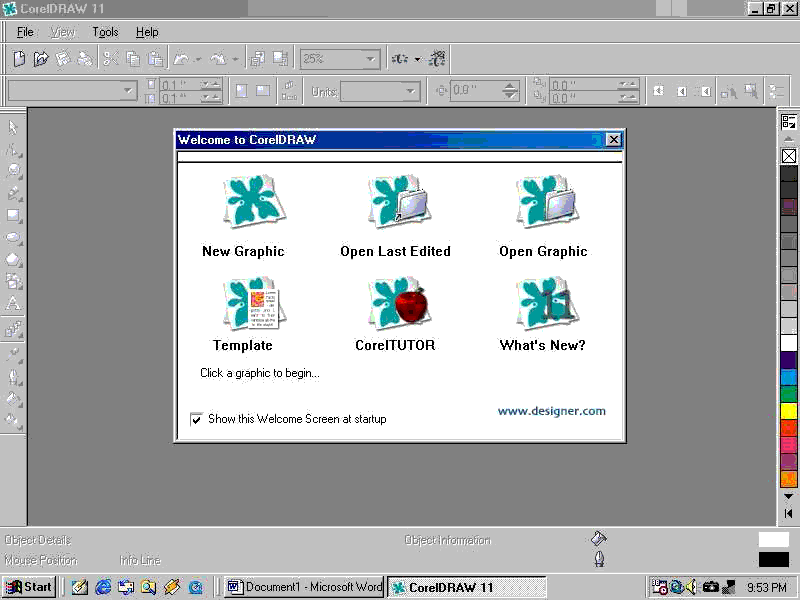Viewport: 800px width, 600px height.
Task: Click the New Graphic icon
Action: [x=254, y=202]
